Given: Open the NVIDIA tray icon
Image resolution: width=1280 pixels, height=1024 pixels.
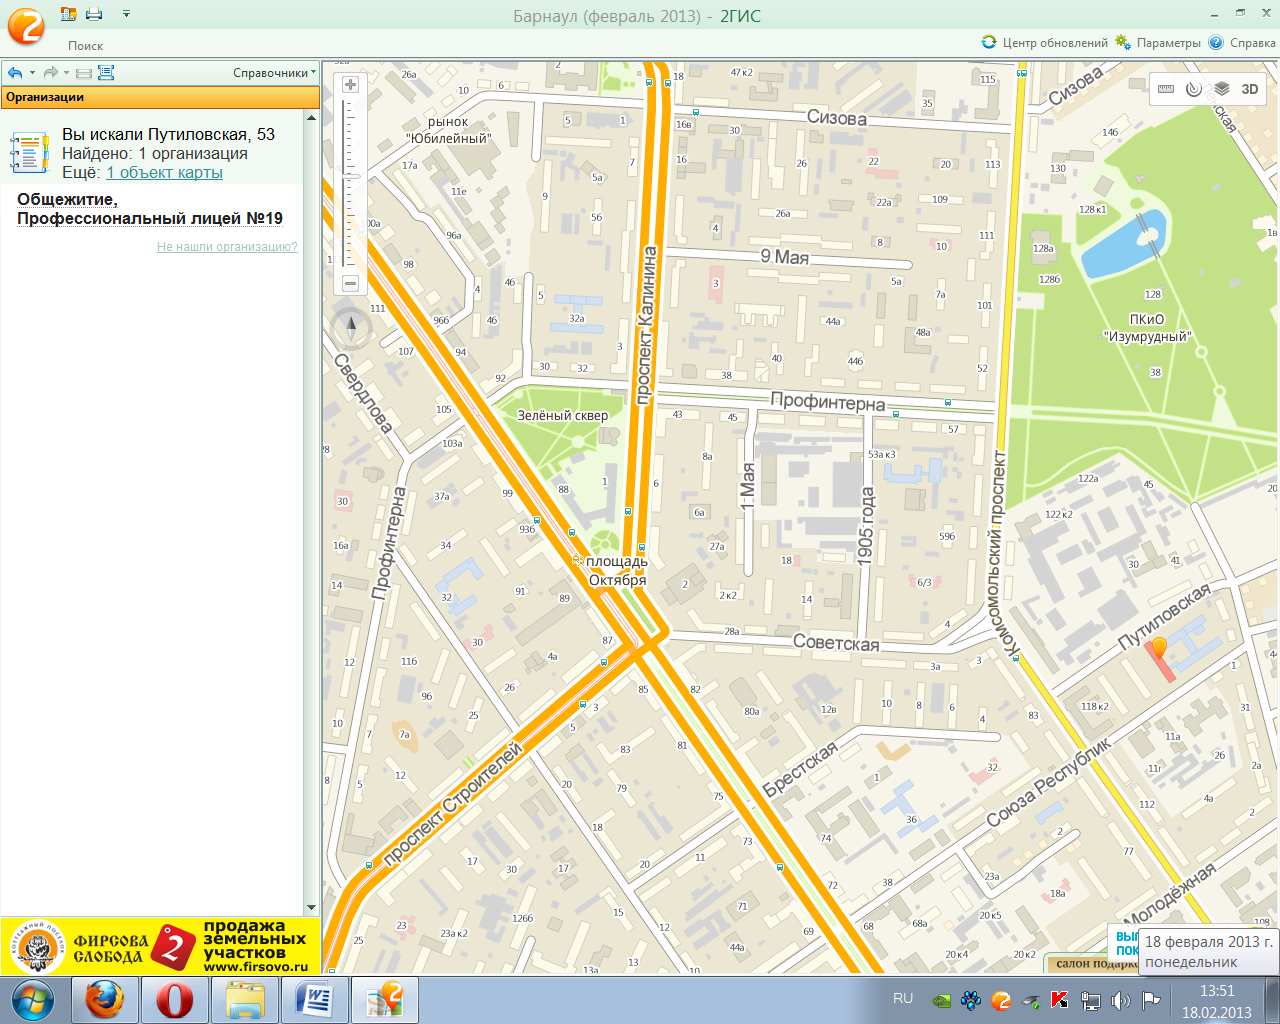Looking at the screenshot, I should tap(940, 1000).
